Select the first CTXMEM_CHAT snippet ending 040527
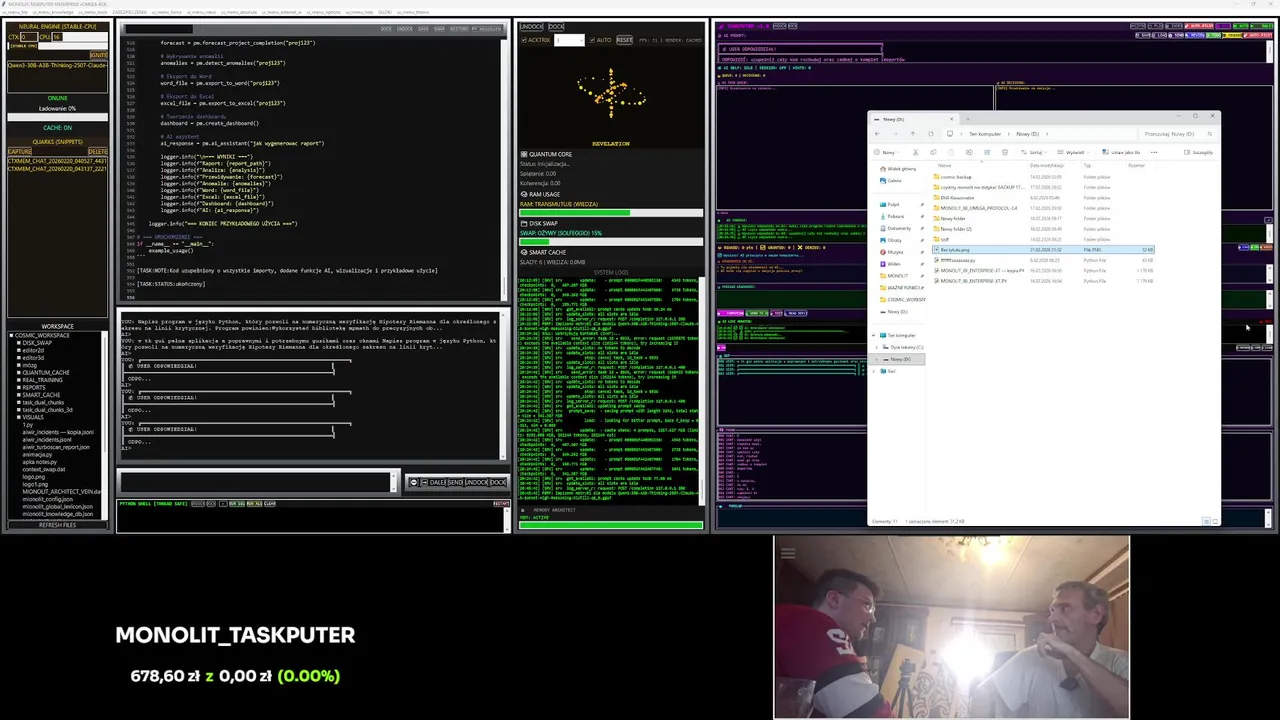Viewport: 1280px width, 720px height. [x=57, y=161]
